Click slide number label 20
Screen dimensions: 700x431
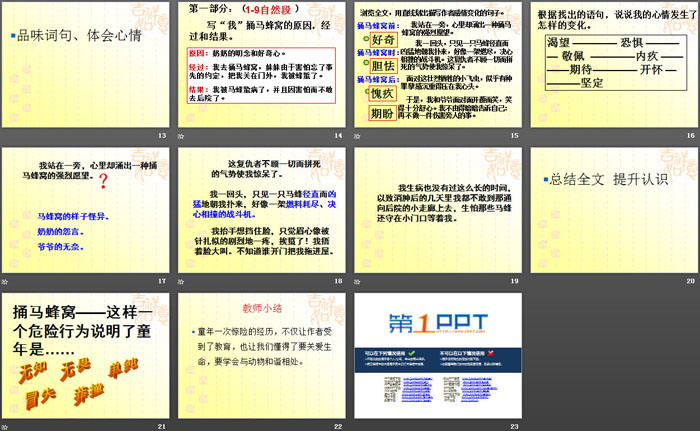point(691,281)
